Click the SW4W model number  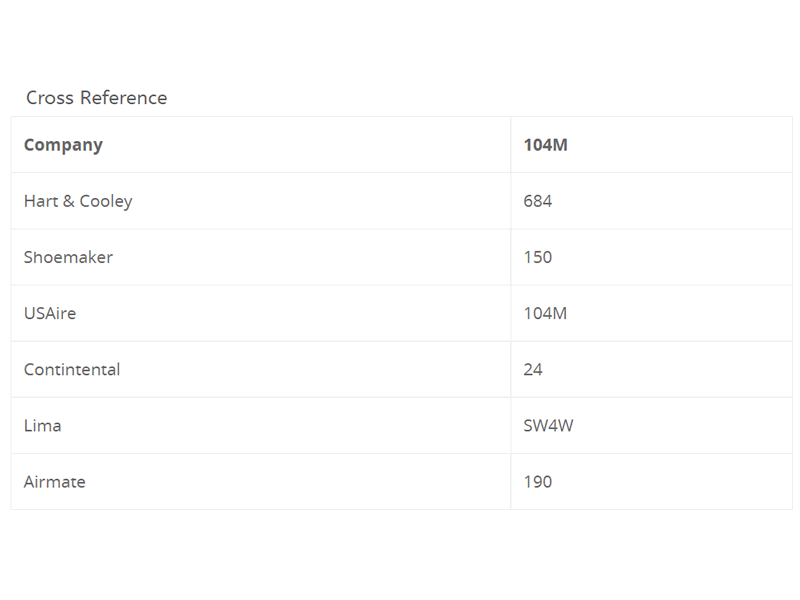point(548,425)
